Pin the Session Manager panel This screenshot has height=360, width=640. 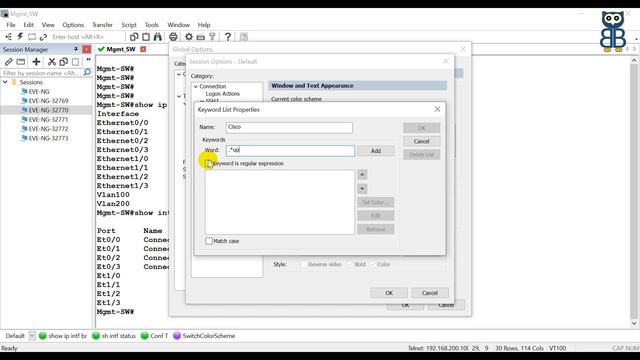click(x=76, y=49)
